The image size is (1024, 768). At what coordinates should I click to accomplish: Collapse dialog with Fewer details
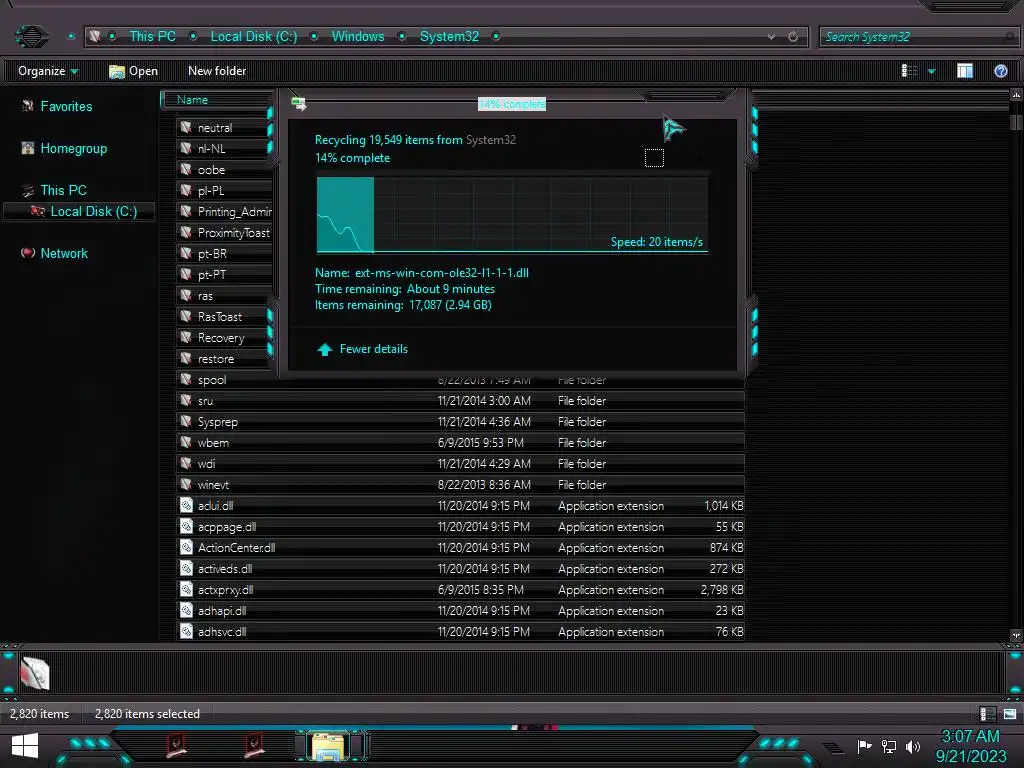tap(362, 349)
